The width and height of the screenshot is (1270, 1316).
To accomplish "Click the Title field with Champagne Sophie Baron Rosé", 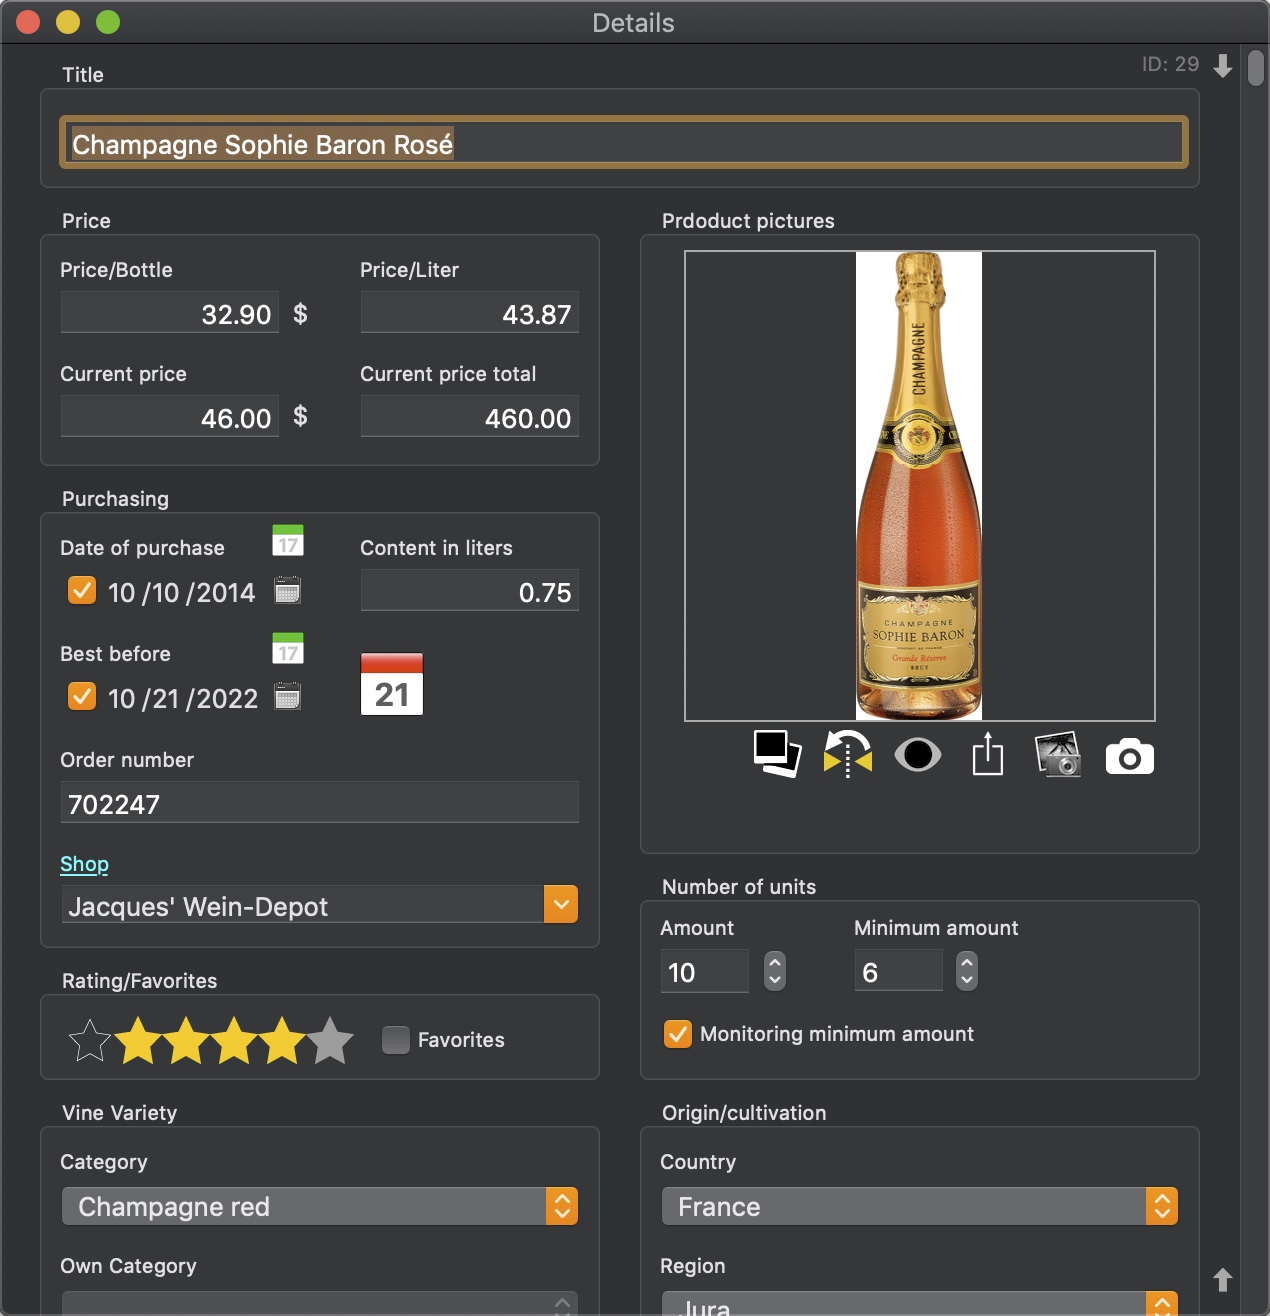I will click(x=624, y=143).
